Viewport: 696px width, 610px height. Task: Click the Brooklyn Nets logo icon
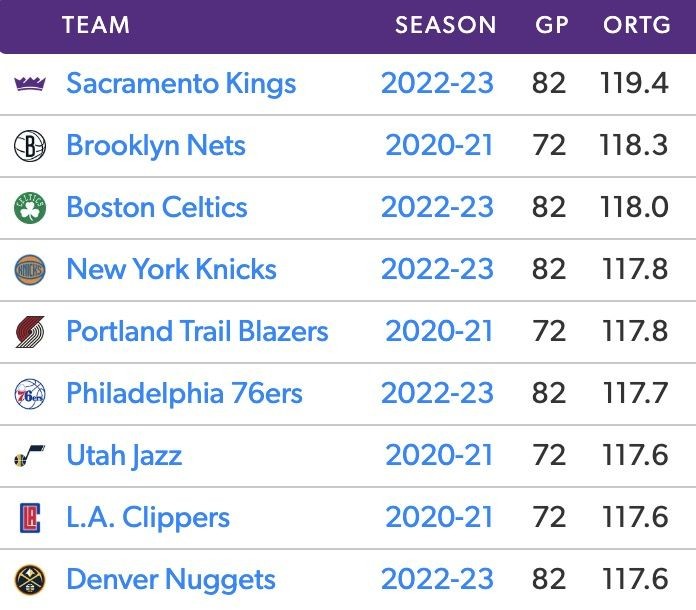pos(30,146)
